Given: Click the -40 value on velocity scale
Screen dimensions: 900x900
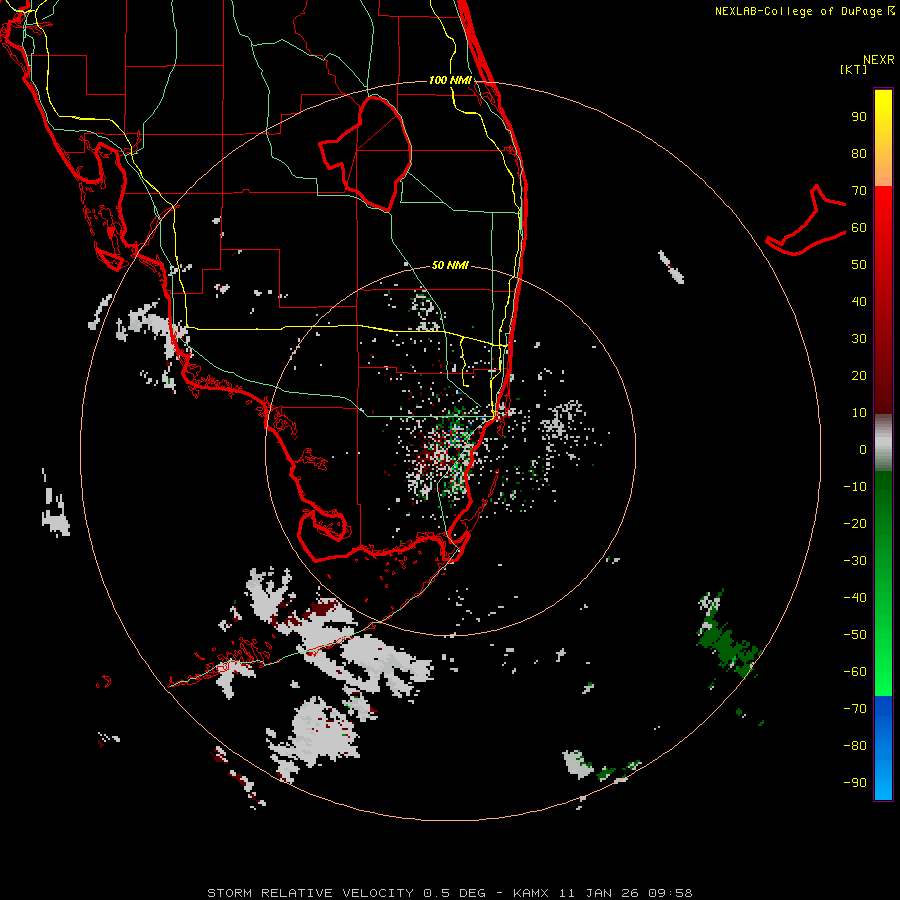Looking at the screenshot, I should click(855, 598).
